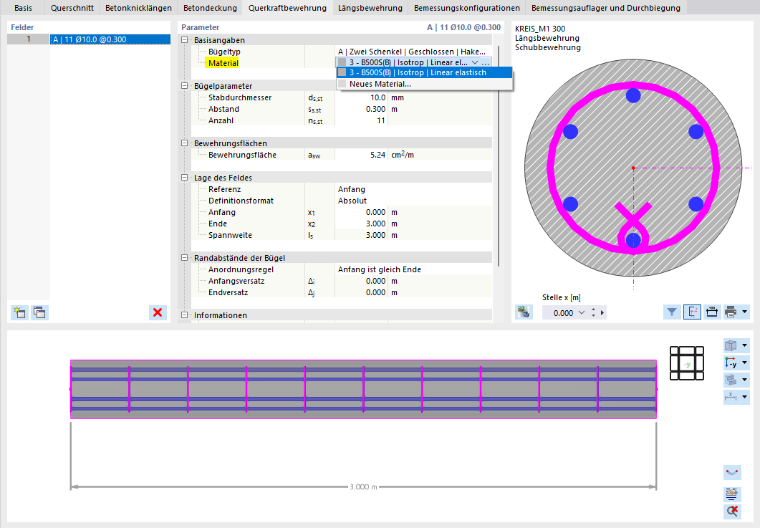Collapse the Basisangaben section
The height and width of the screenshot is (528, 760).
point(185,40)
